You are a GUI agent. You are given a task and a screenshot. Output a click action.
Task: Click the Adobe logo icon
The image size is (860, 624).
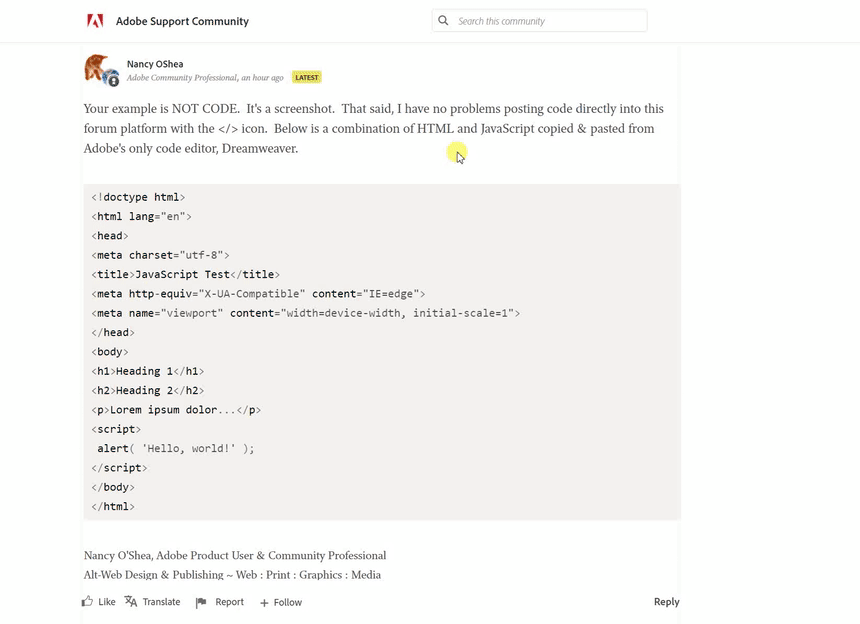click(x=95, y=21)
